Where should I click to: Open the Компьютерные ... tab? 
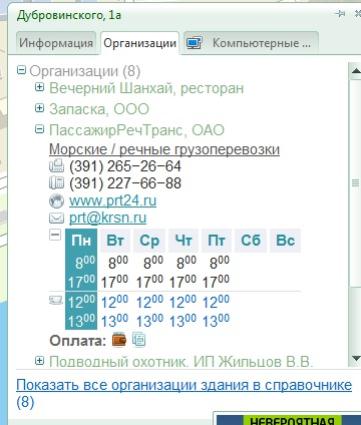click(251, 43)
